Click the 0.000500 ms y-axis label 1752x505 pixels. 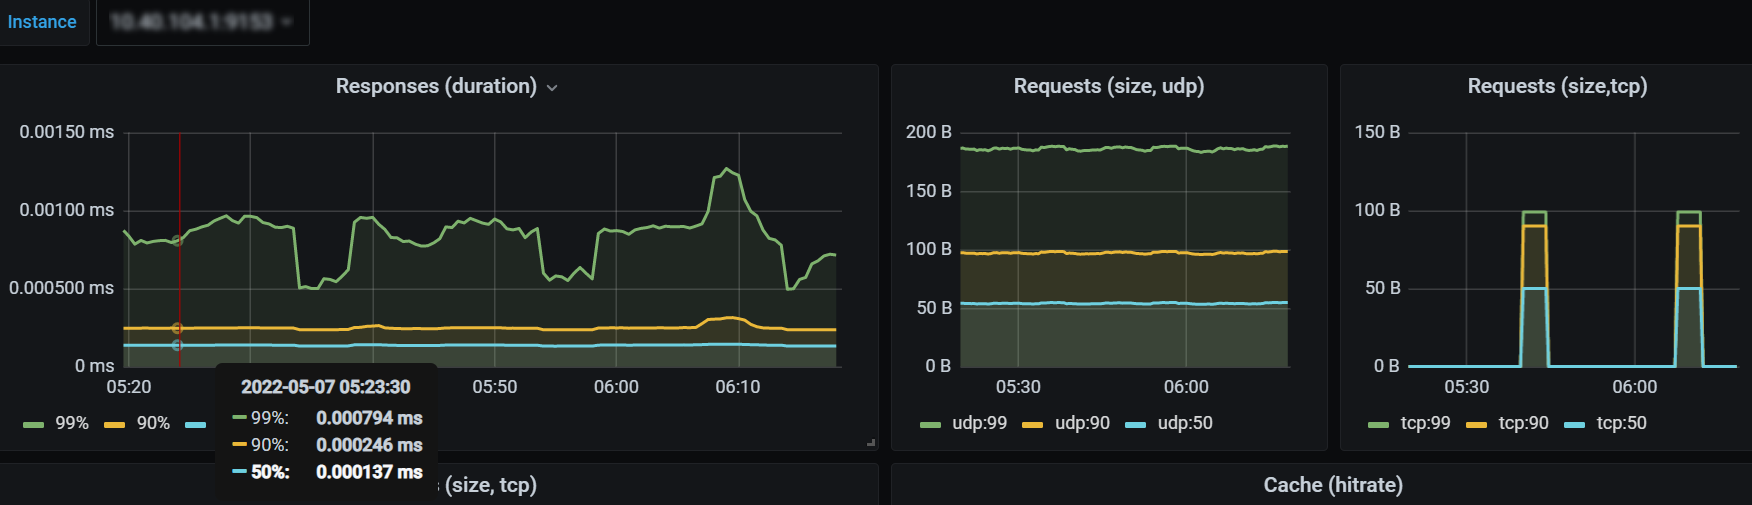click(62, 288)
